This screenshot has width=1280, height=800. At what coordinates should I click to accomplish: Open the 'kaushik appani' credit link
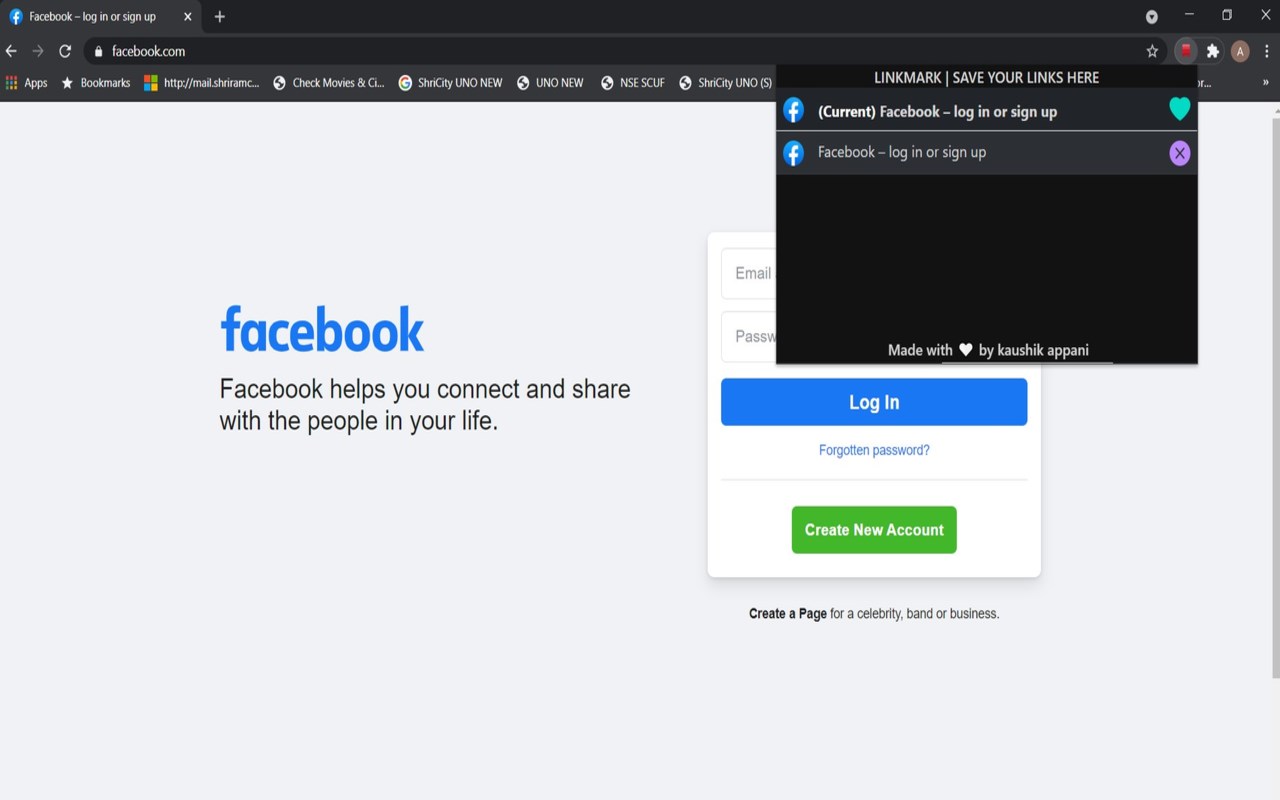1043,350
